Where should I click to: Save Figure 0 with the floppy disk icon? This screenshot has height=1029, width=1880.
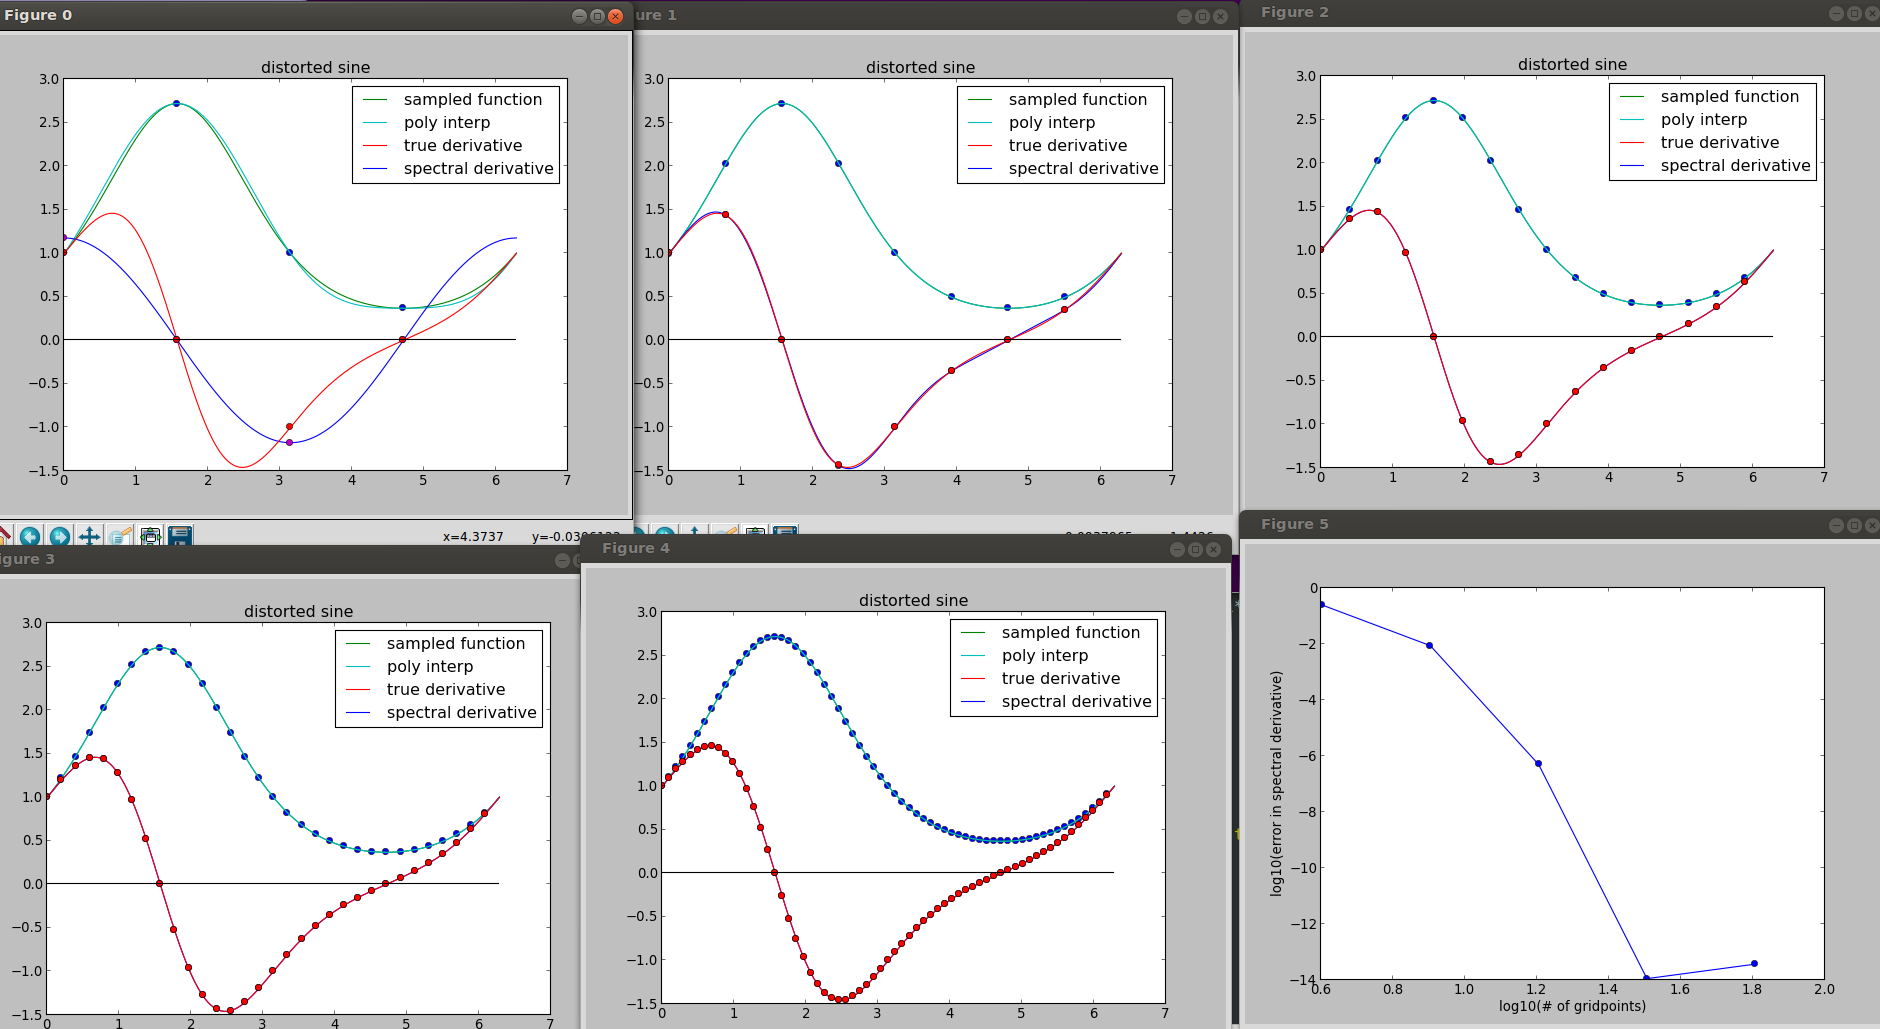(x=180, y=536)
